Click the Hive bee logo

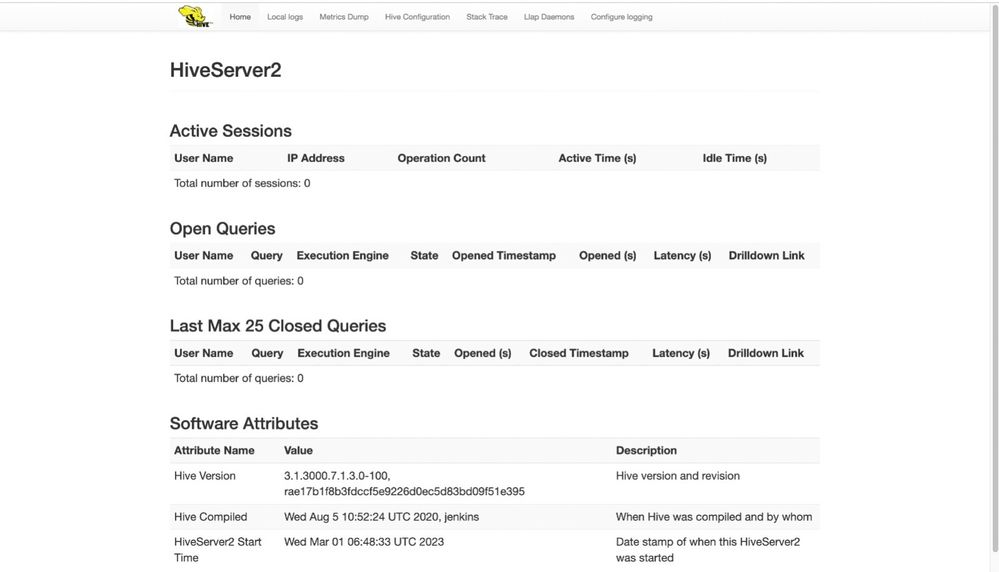[194, 17]
